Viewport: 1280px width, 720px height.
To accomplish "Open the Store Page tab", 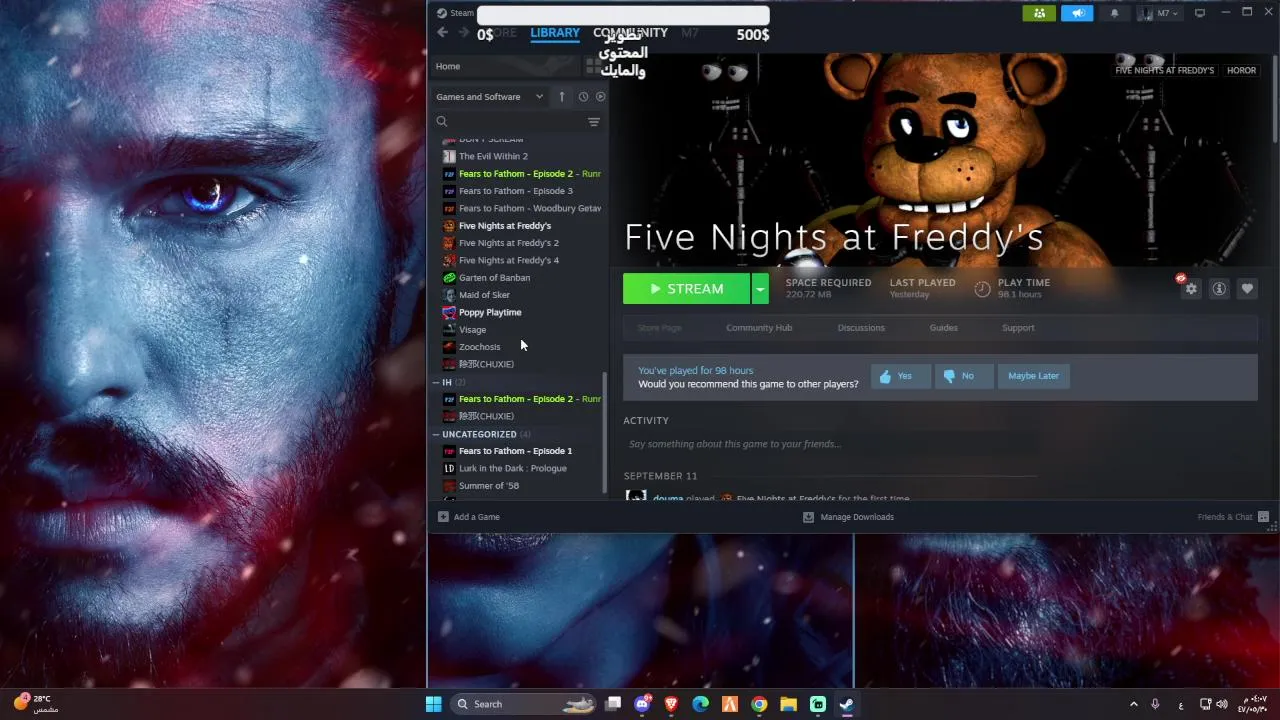I will (660, 328).
